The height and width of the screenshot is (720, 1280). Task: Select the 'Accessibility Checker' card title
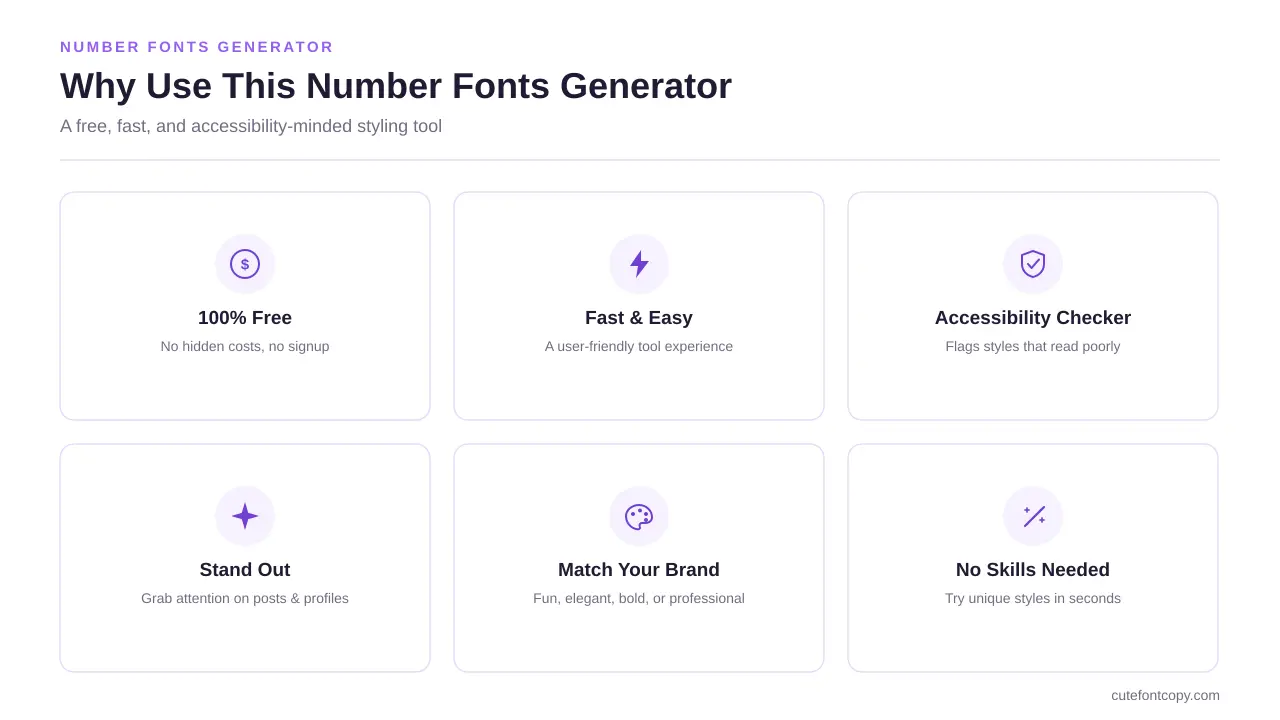point(1033,318)
